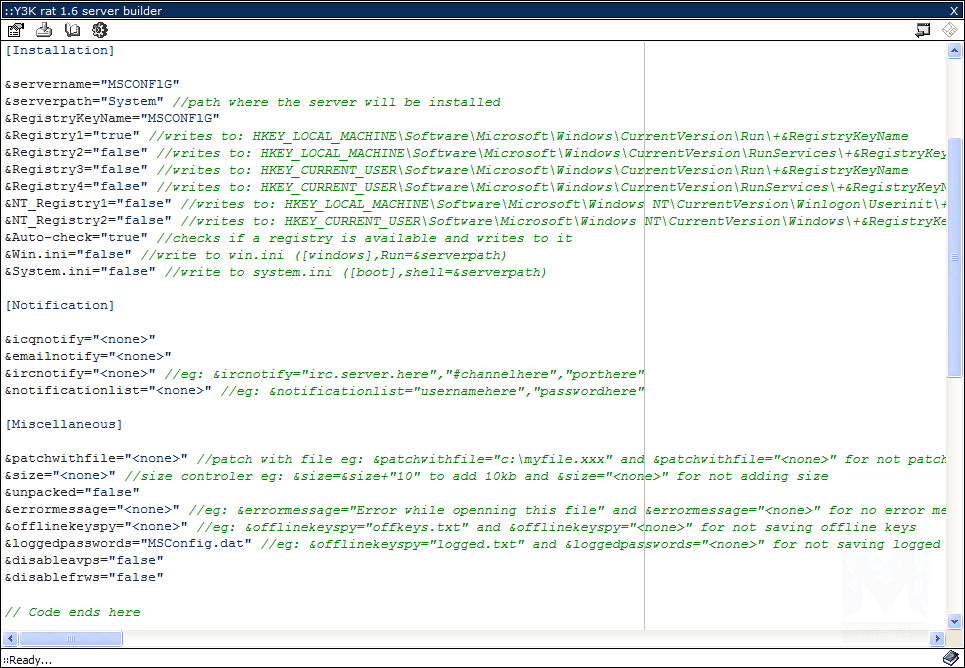Image resolution: width=965 pixels, height=668 pixels.
Task: Click the vertical scrollbar up arrow
Action: pos(954,50)
